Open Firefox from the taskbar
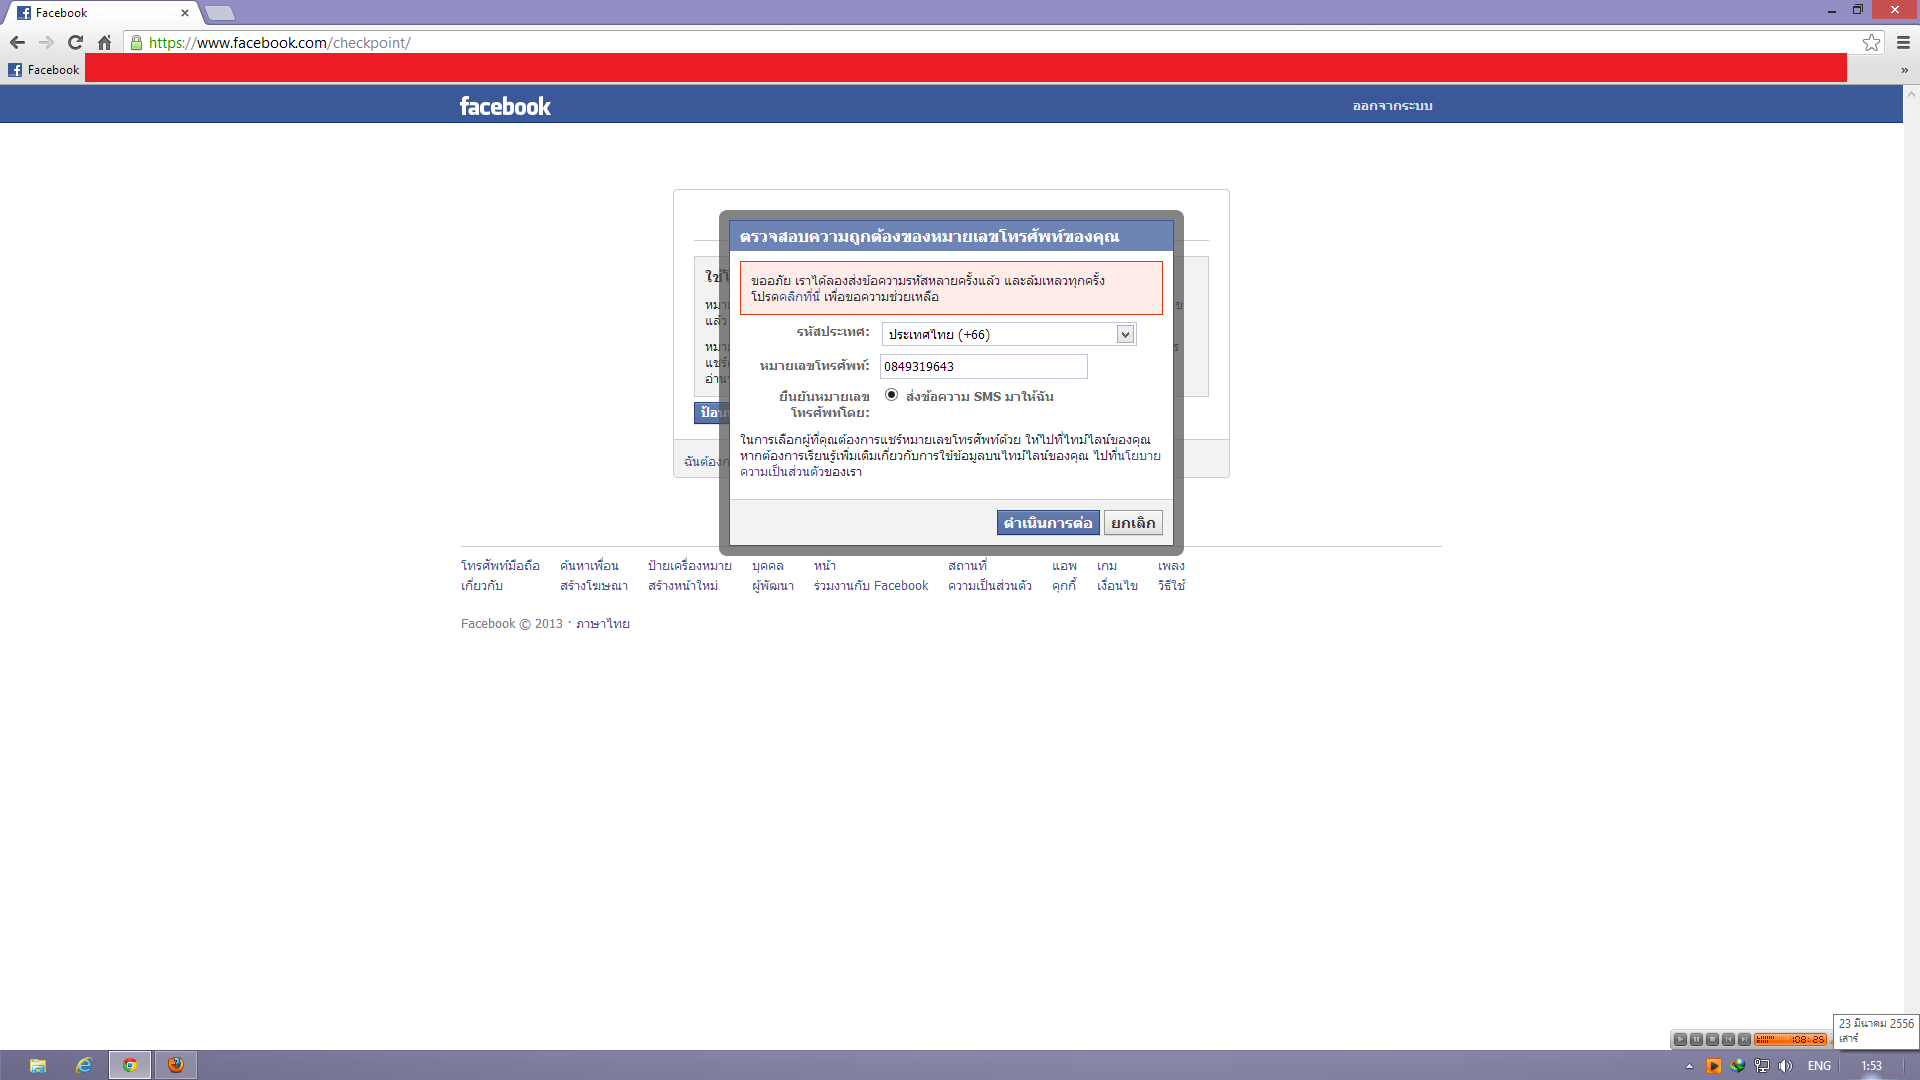Image resolution: width=1920 pixels, height=1080 pixels. (176, 1065)
